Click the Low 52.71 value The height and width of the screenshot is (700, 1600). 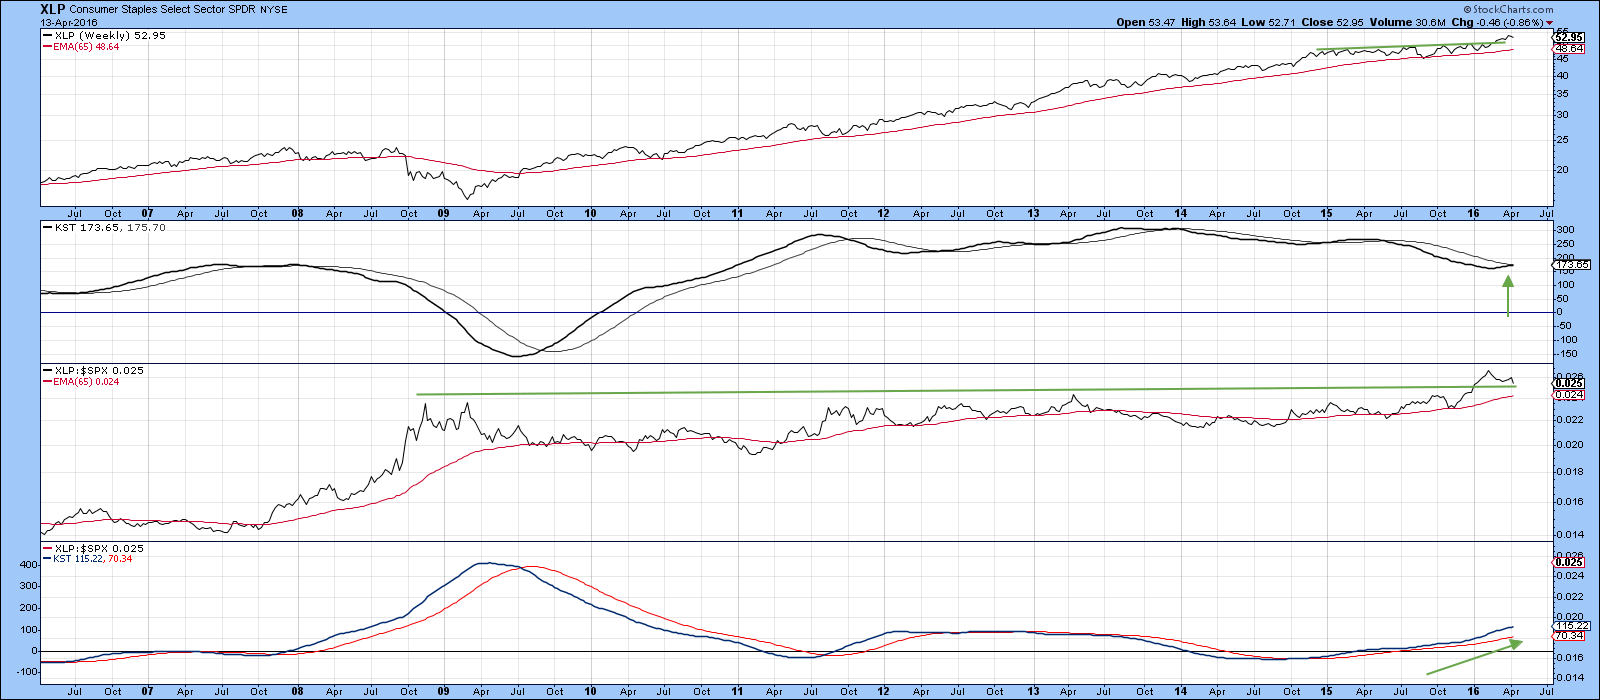(x=1269, y=22)
